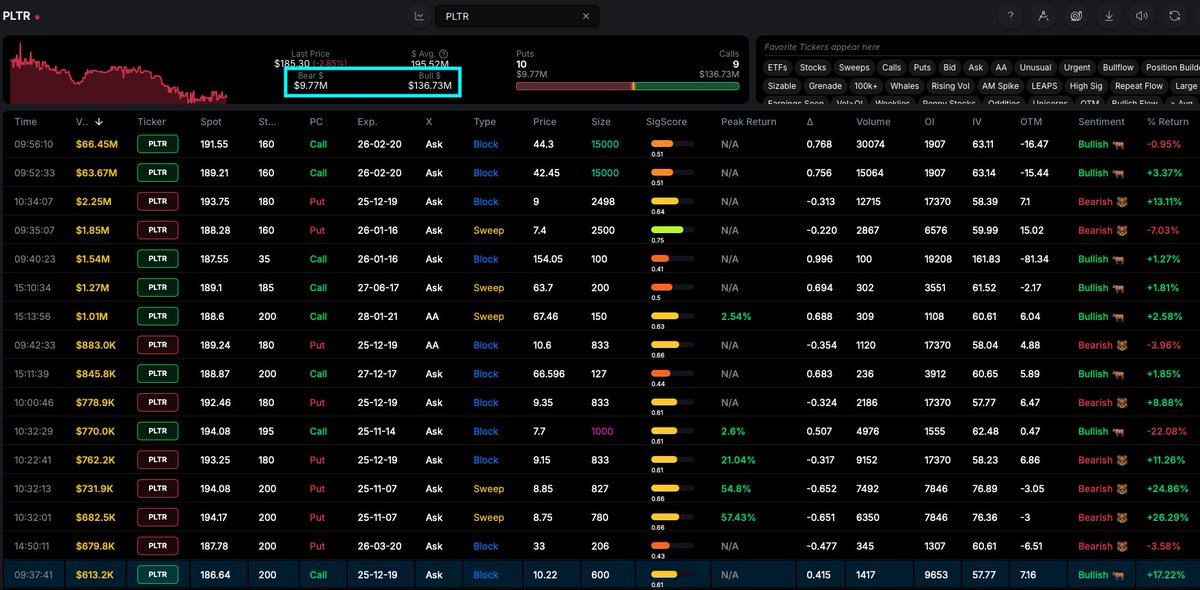1200x590 pixels.
Task: Toggle the Rising Vol filter chip
Action: tap(950, 86)
